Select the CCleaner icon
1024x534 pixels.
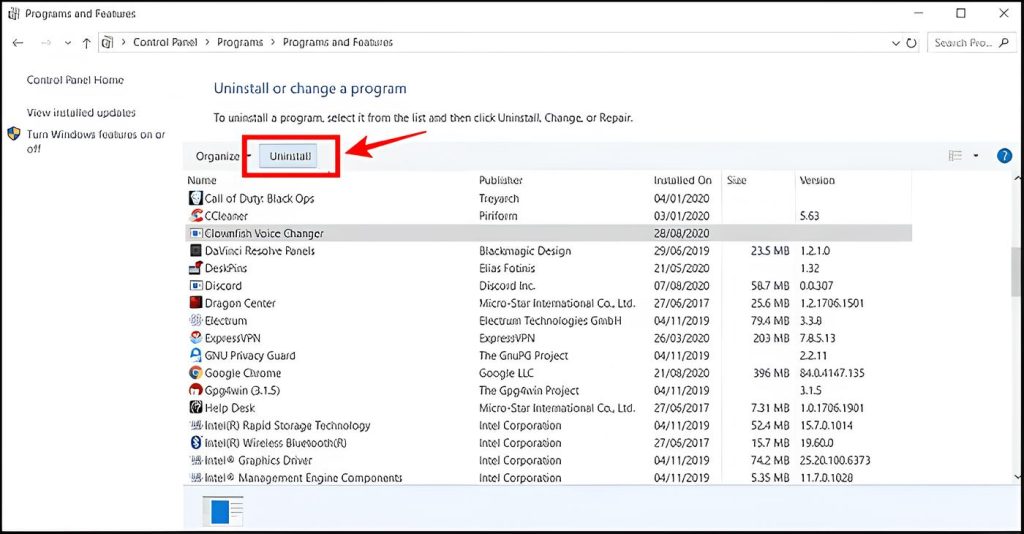(x=196, y=216)
